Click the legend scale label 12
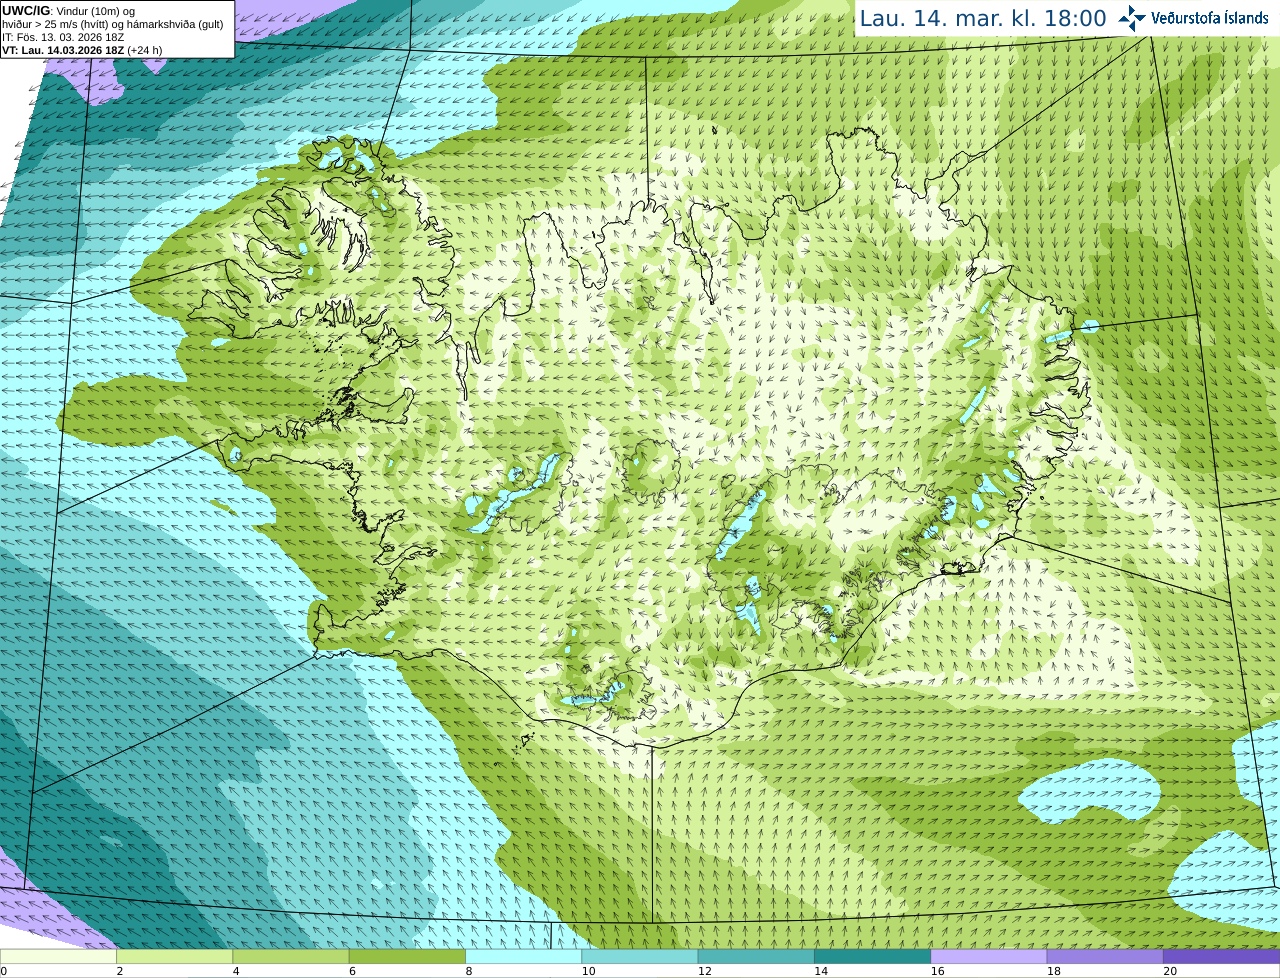The image size is (1280, 978). [704, 971]
